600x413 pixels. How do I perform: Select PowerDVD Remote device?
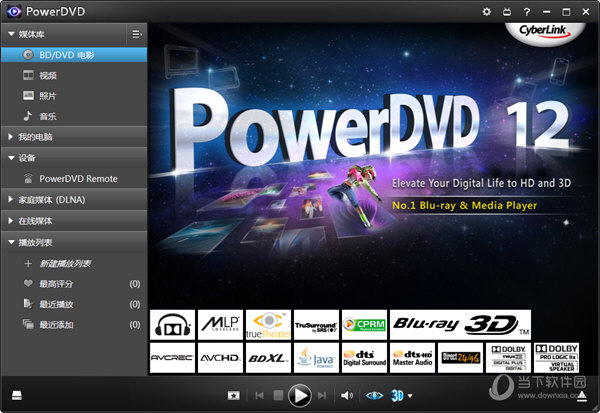tap(78, 179)
